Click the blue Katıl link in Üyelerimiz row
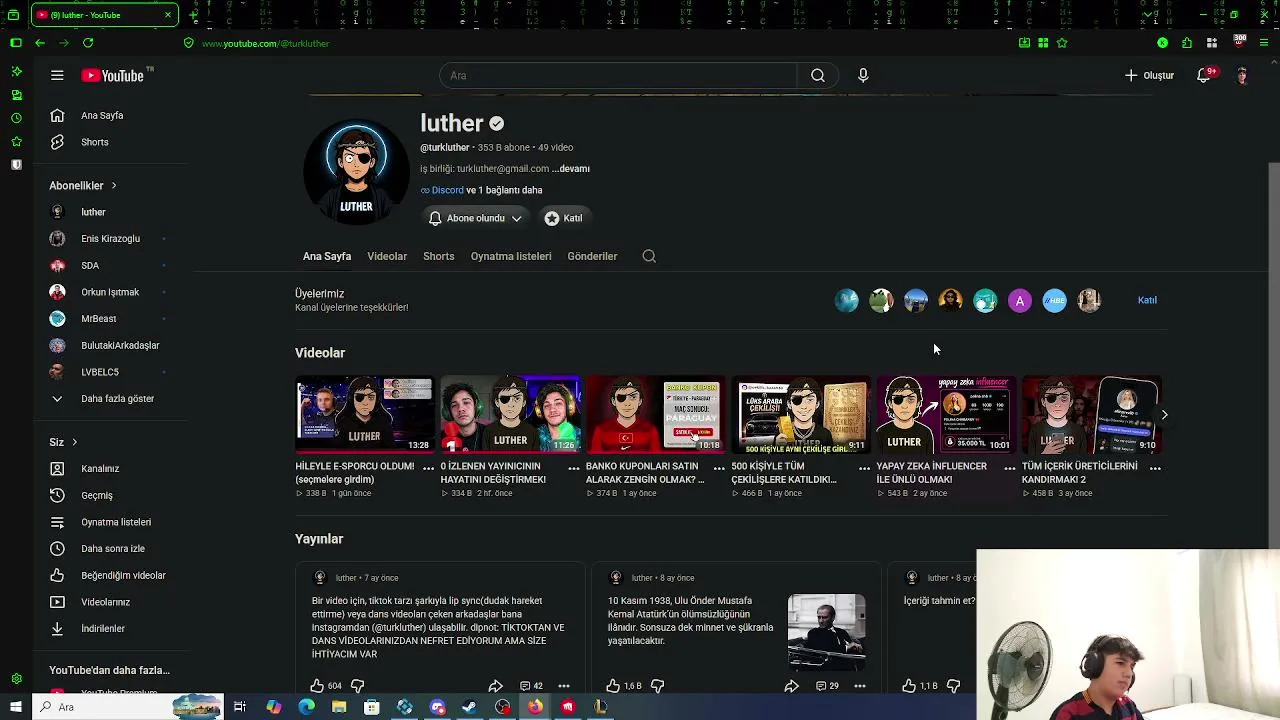 1147,300
